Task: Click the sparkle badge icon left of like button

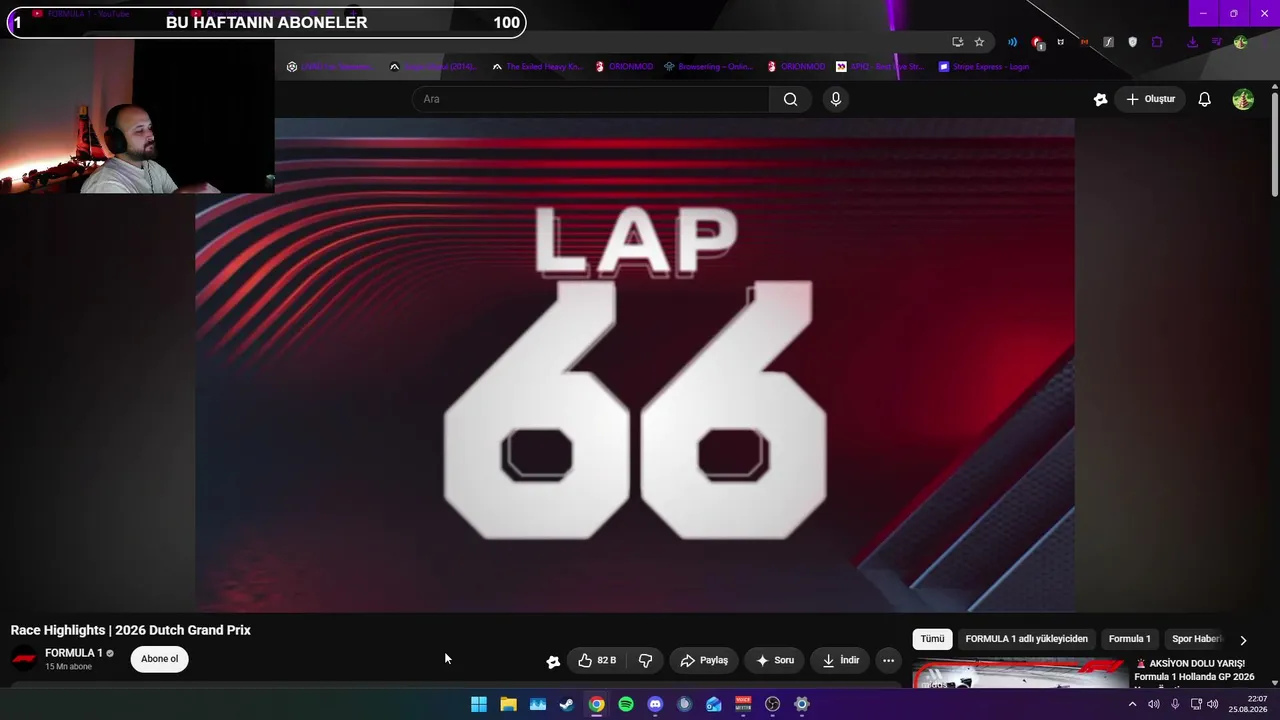Action: click(x=553, y=661)
